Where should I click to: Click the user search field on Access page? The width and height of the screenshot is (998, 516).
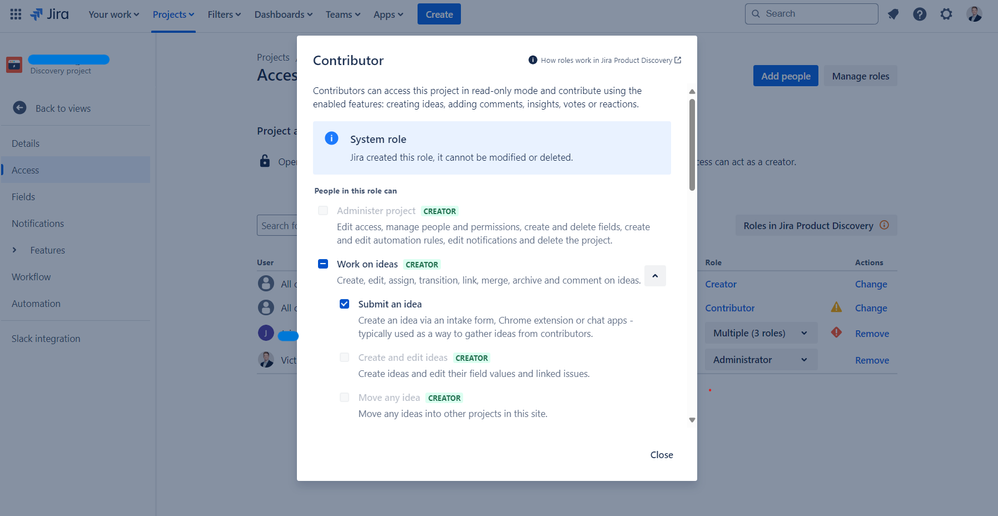coord(277,225)
